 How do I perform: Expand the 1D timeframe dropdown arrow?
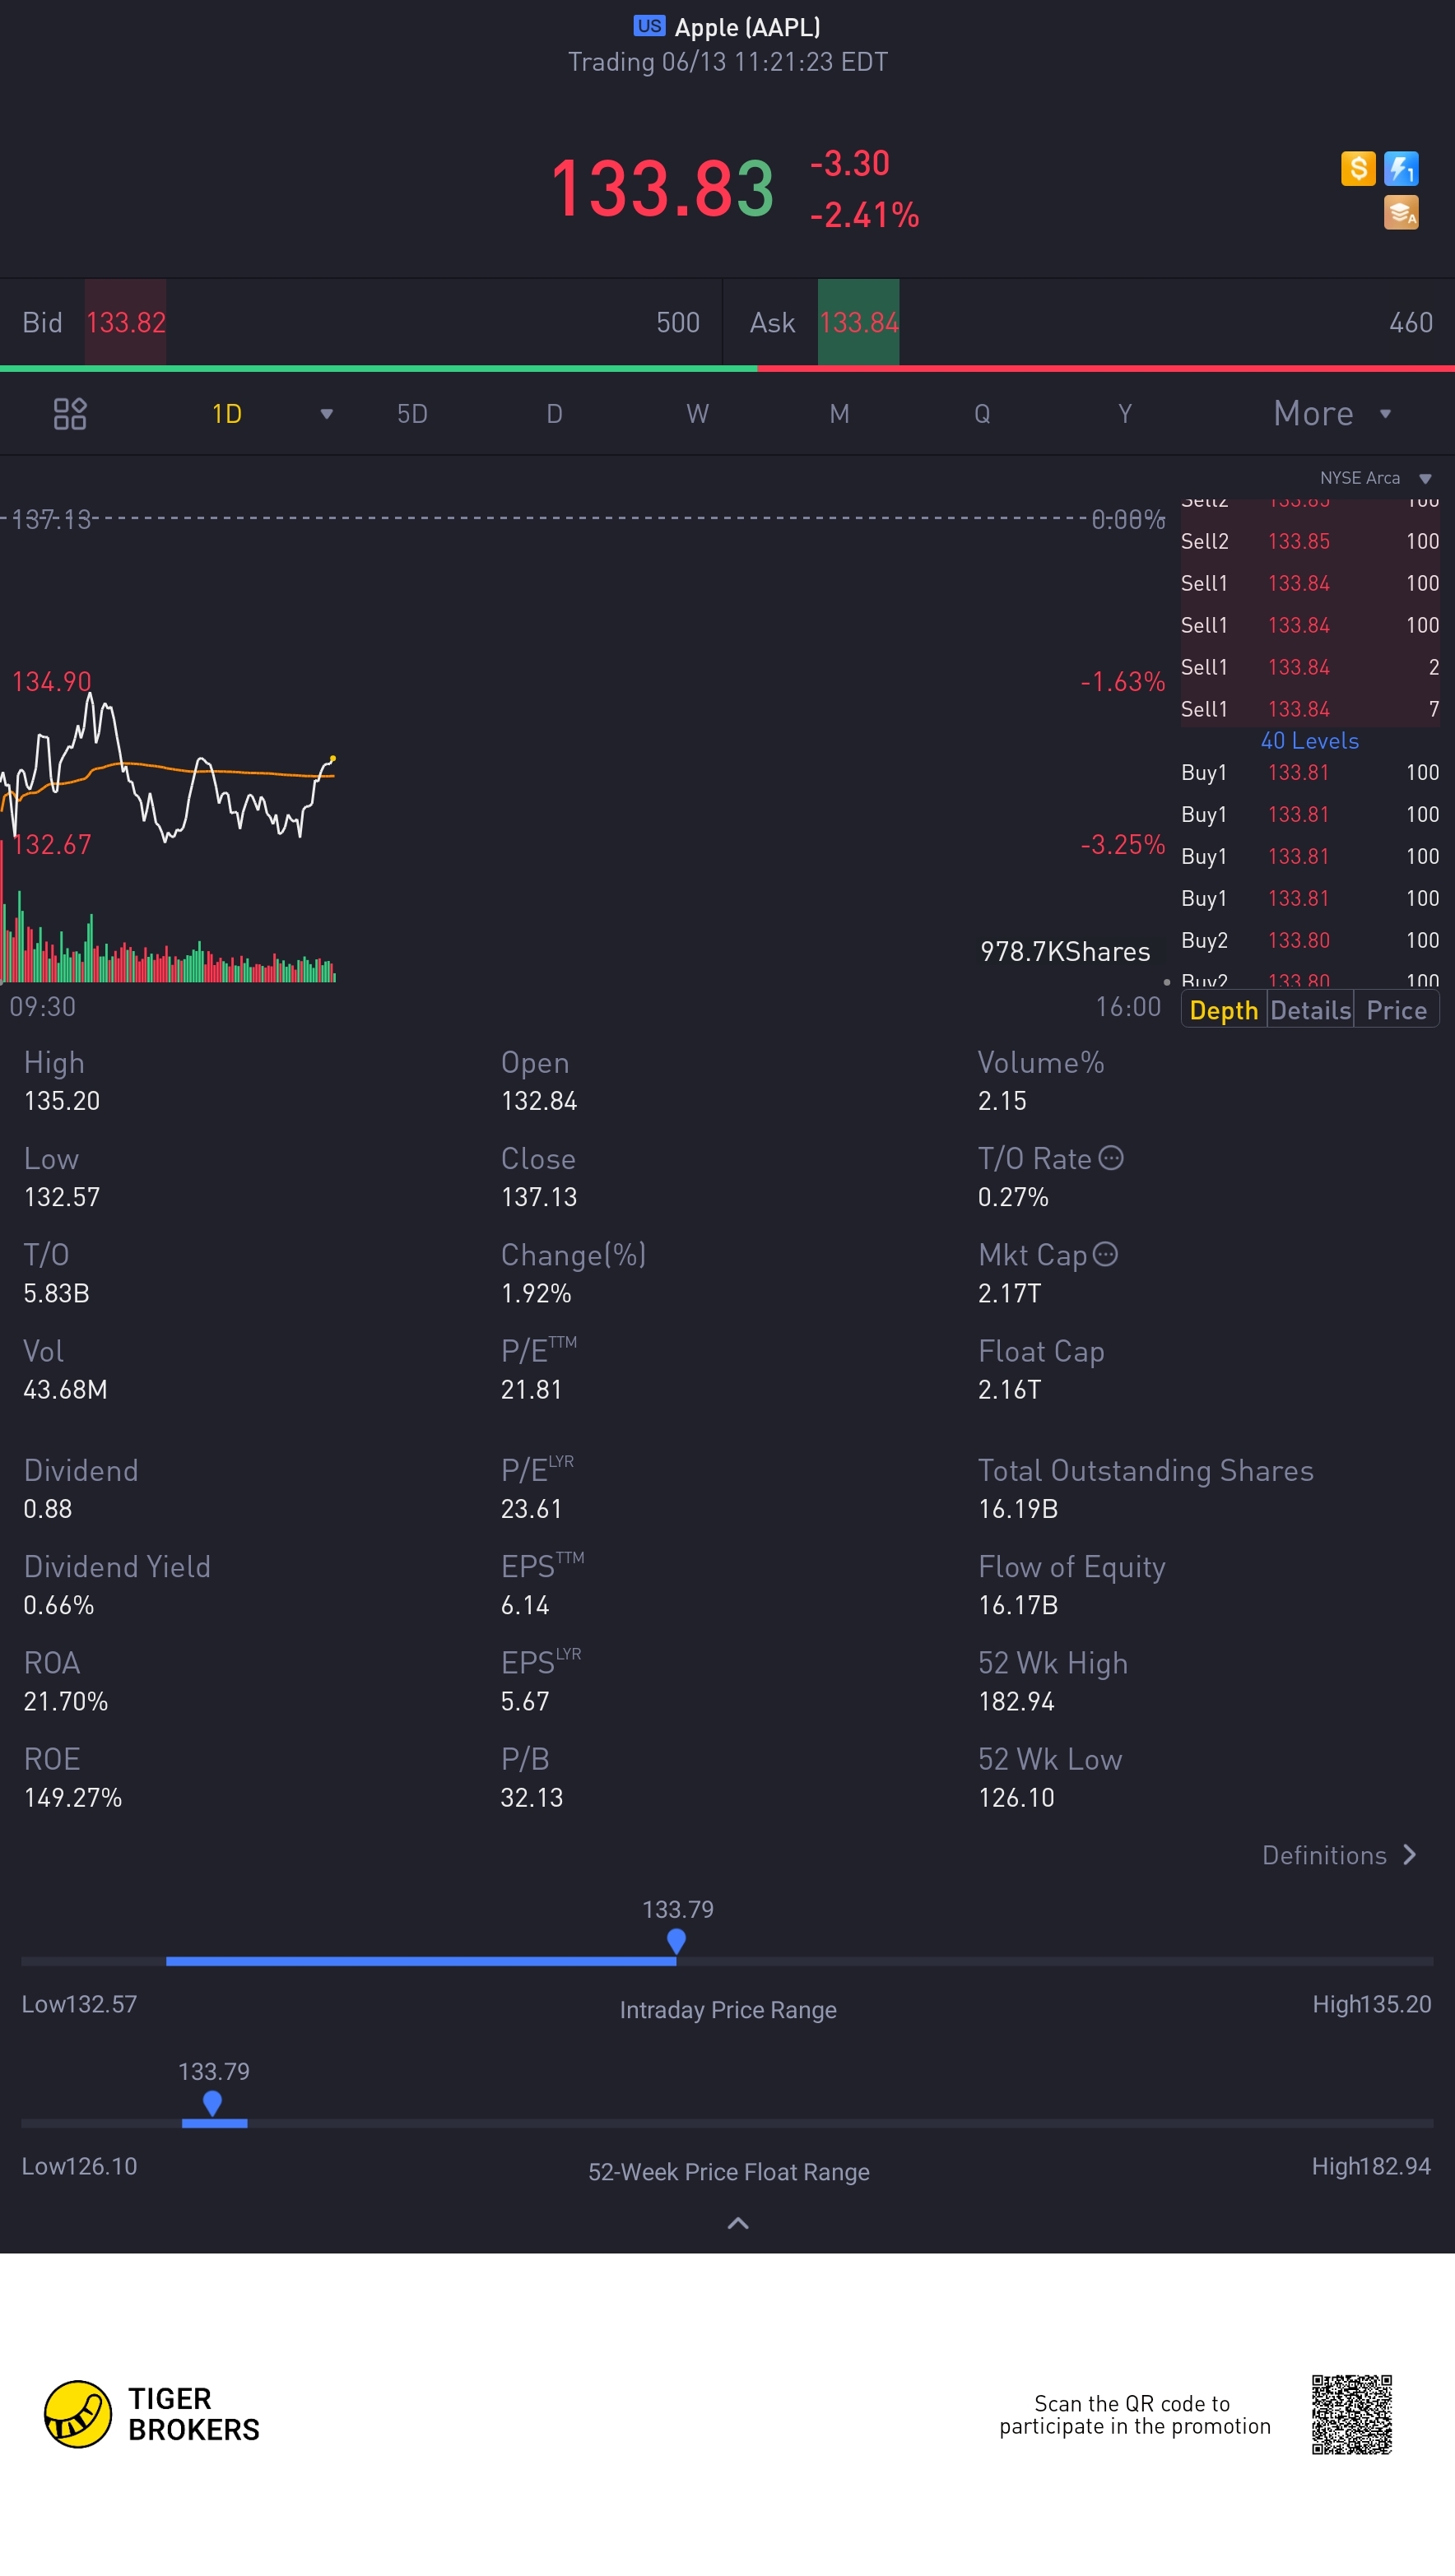coord(326,414)
